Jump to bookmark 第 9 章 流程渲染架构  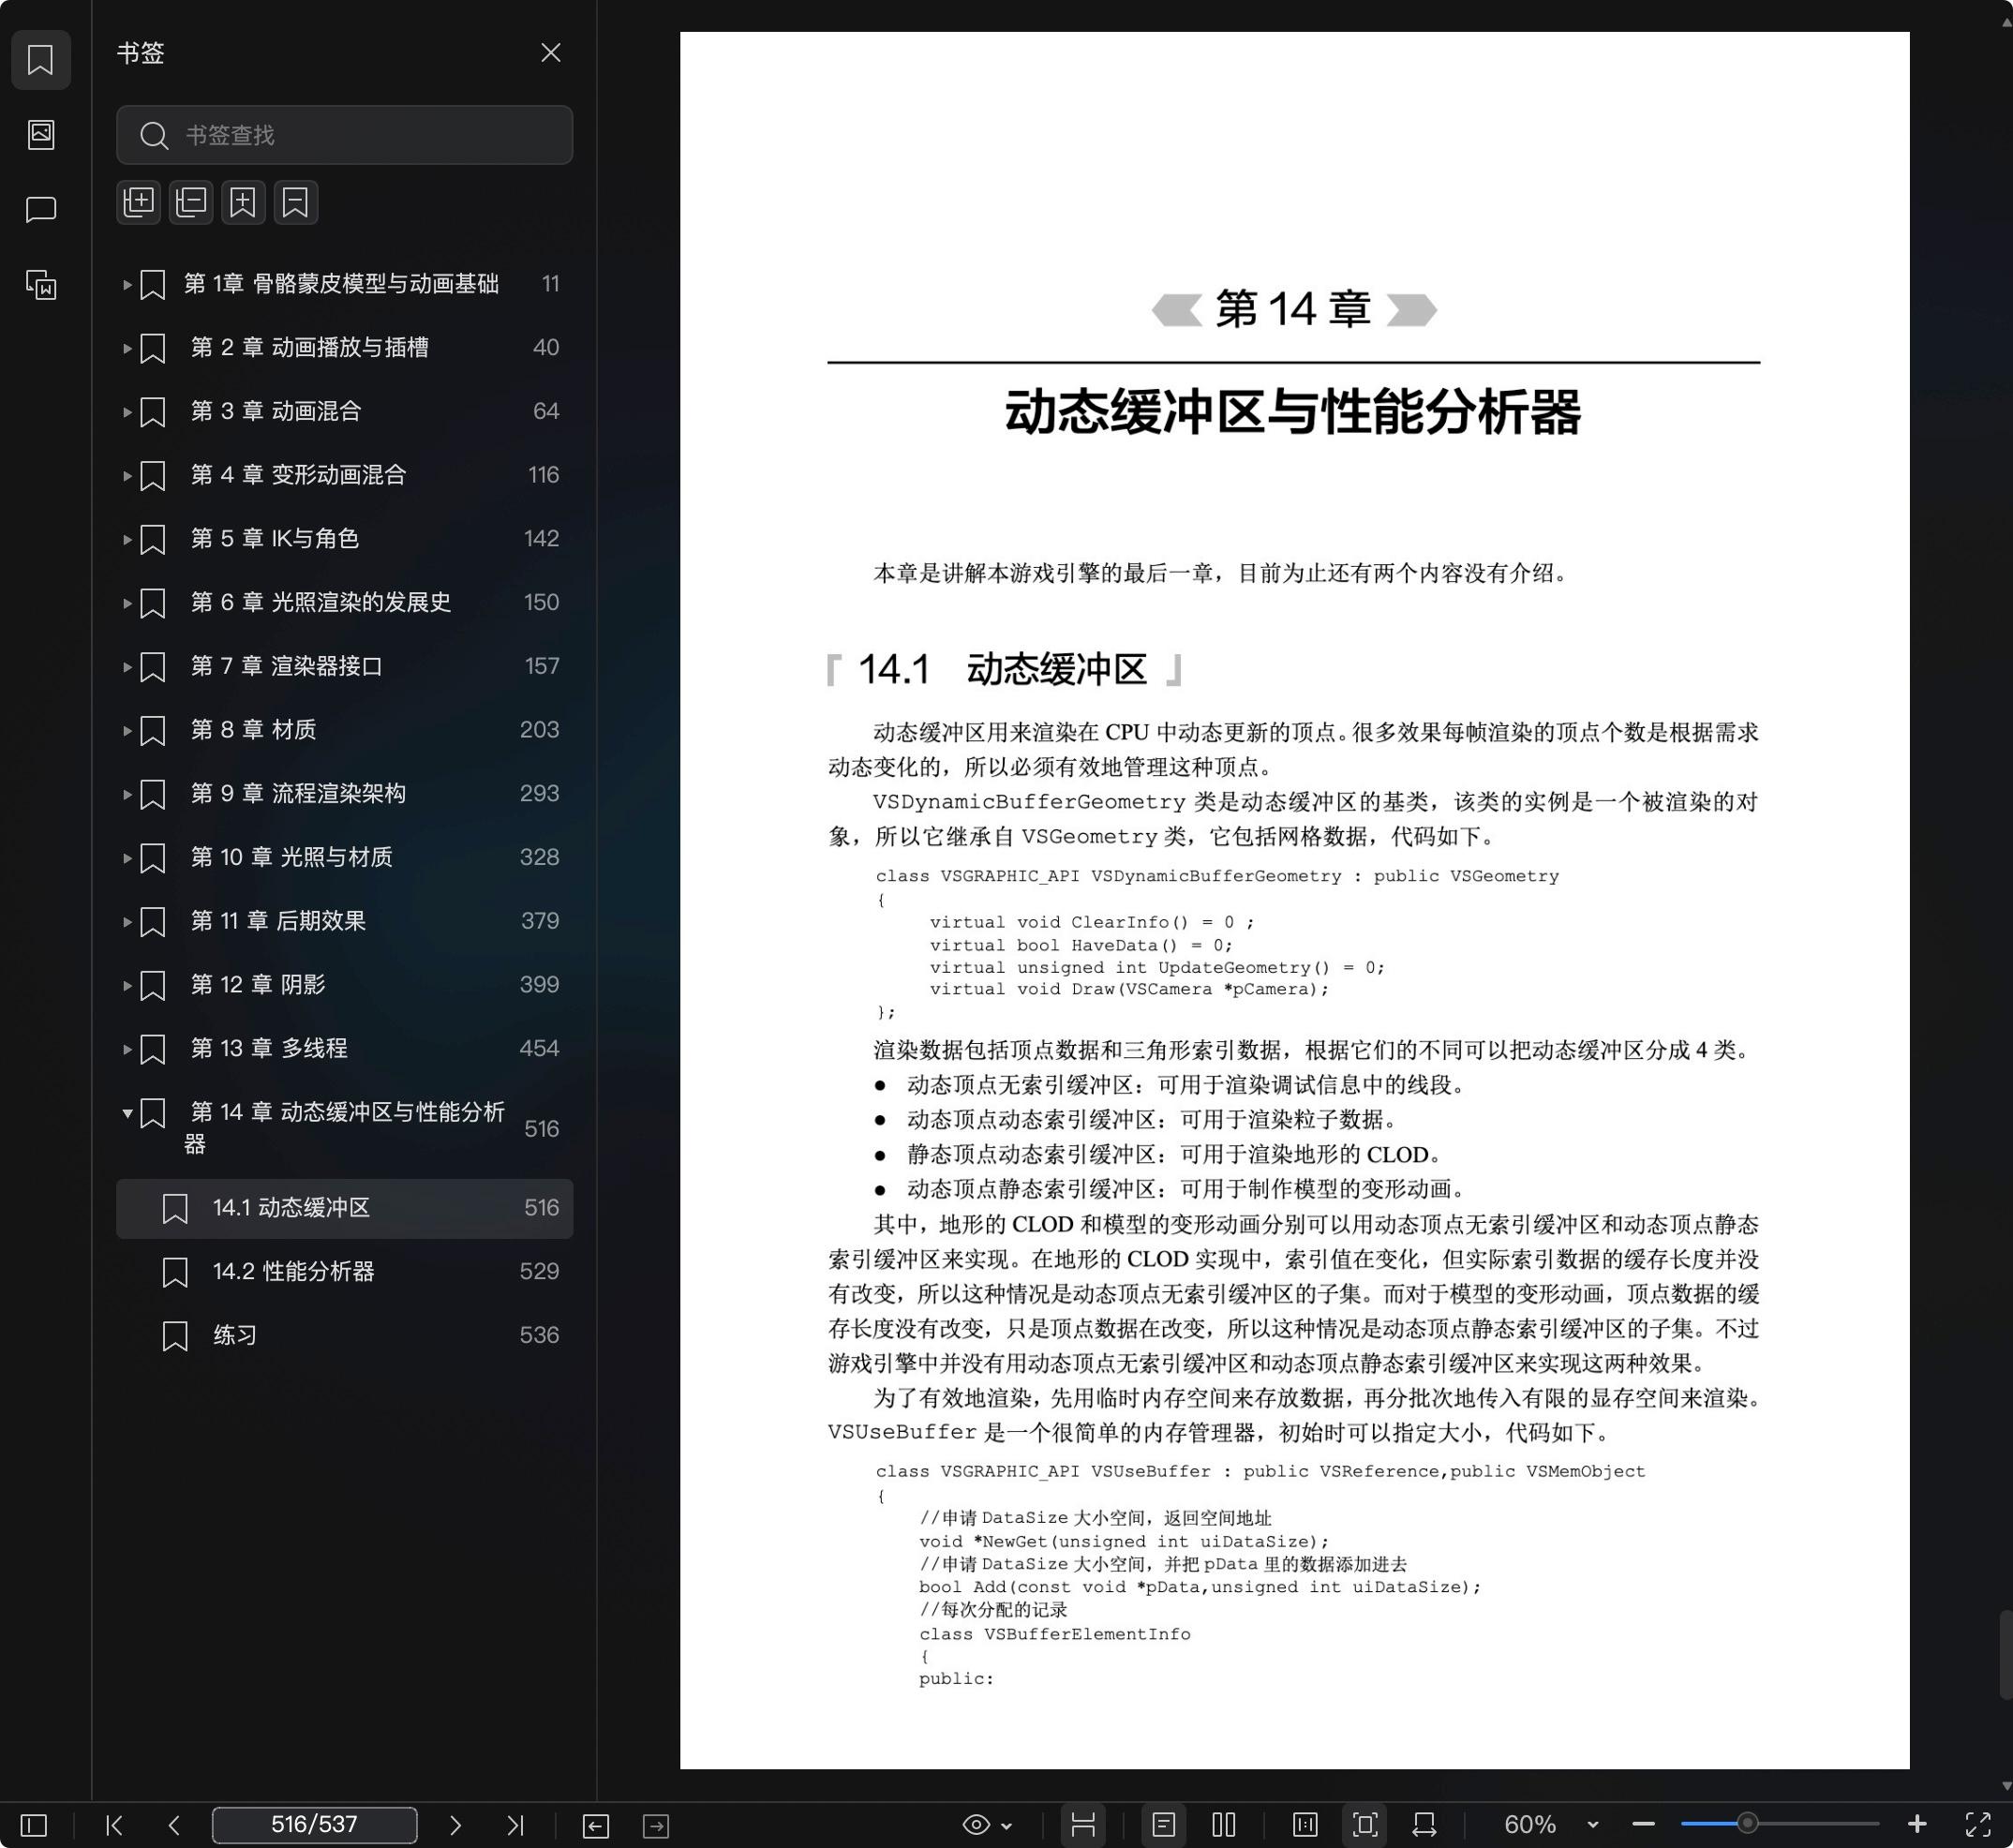pos(344,794)
